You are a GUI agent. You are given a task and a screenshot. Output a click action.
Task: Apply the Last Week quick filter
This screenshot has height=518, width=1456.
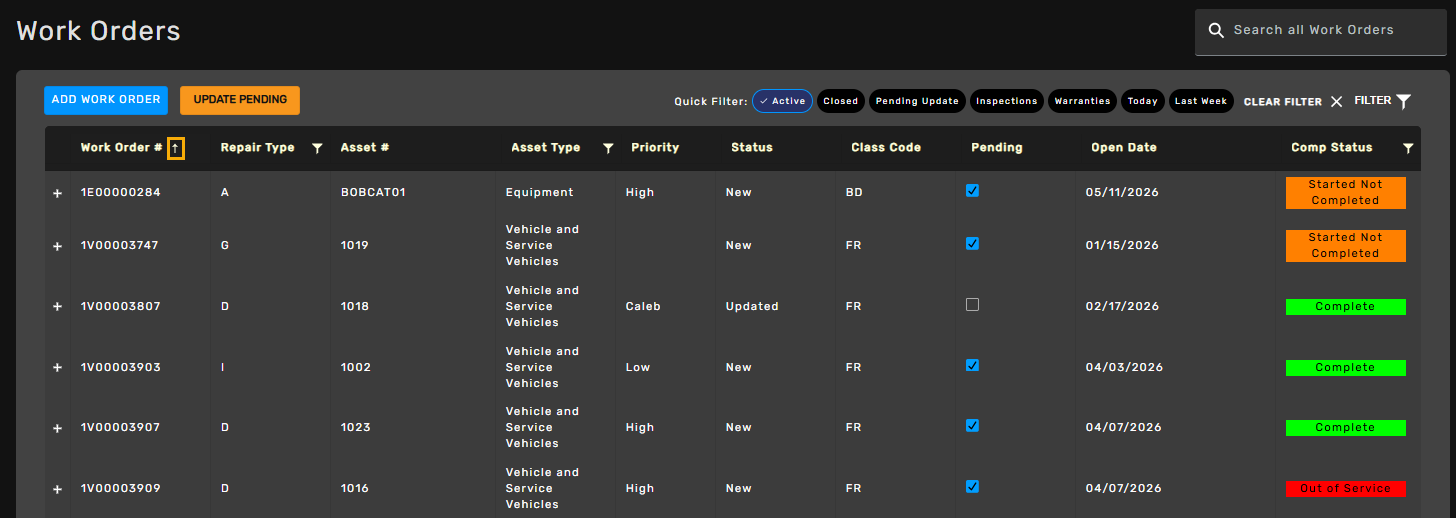(1201, 101)
